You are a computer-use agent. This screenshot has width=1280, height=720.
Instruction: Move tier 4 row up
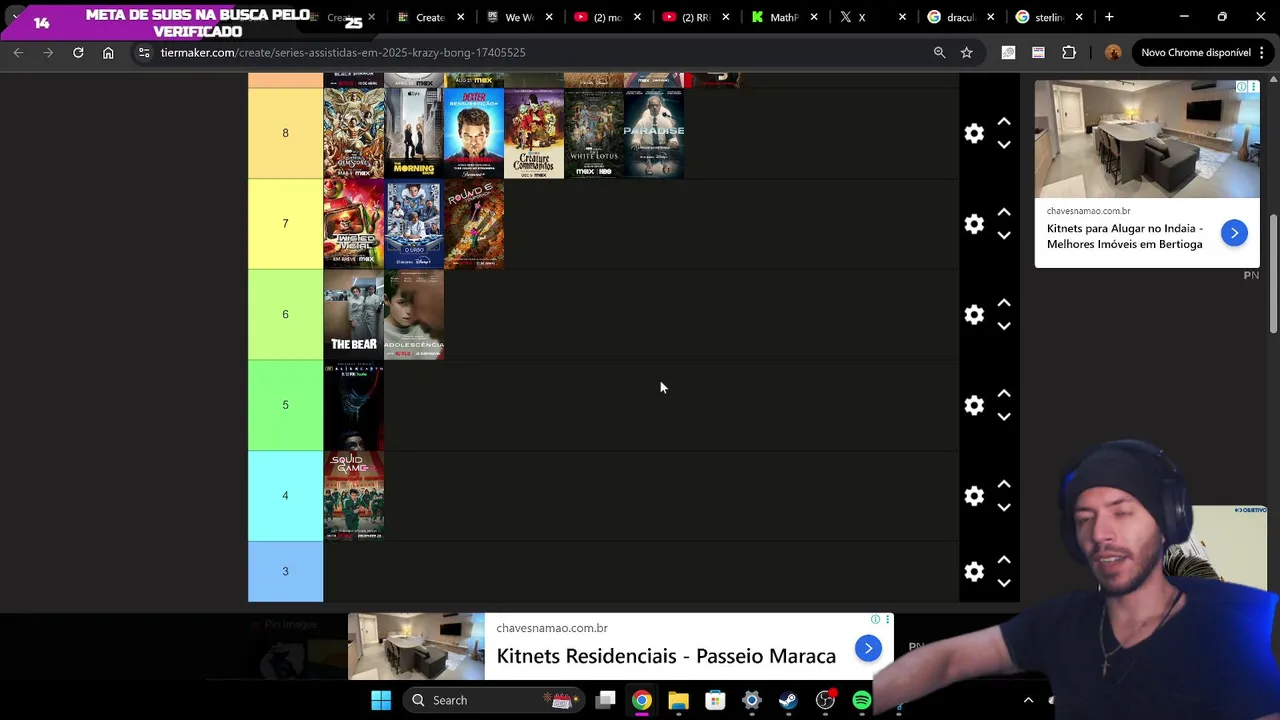(1004, 484)
